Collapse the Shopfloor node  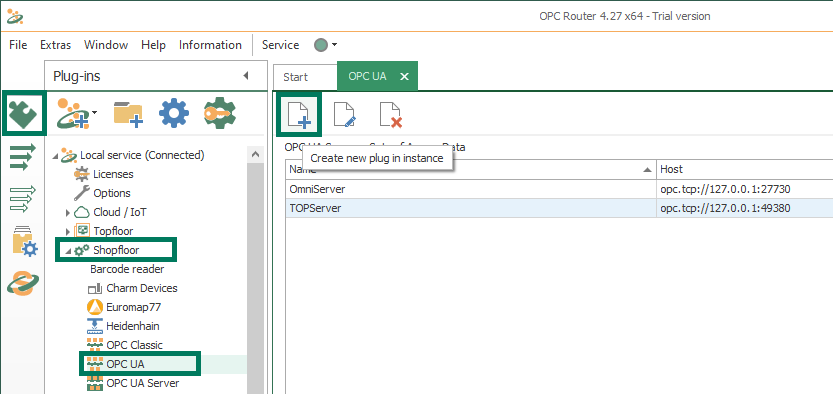click(x=69, y=251)
